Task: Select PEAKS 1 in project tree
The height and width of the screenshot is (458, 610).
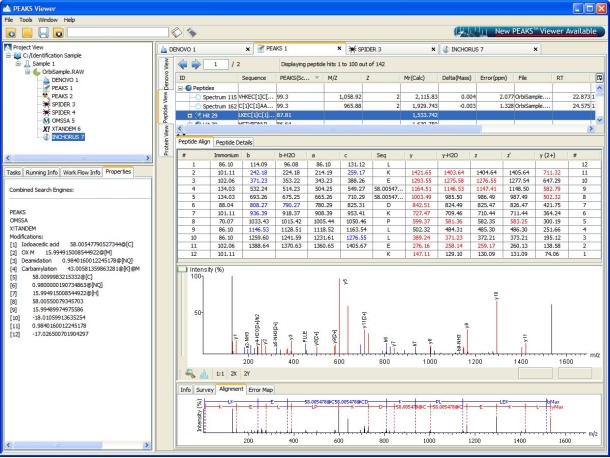Action: 62,88
